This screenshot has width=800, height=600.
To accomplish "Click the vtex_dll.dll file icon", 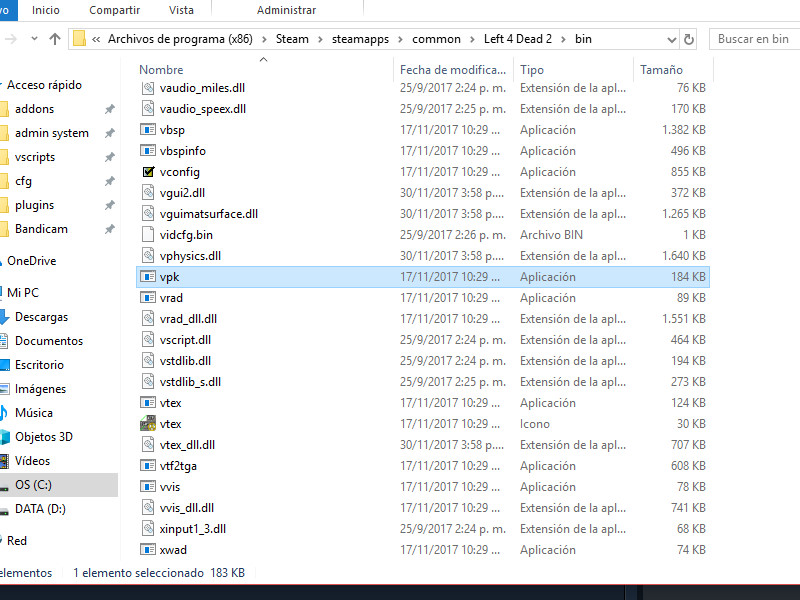I will point(148,445).
